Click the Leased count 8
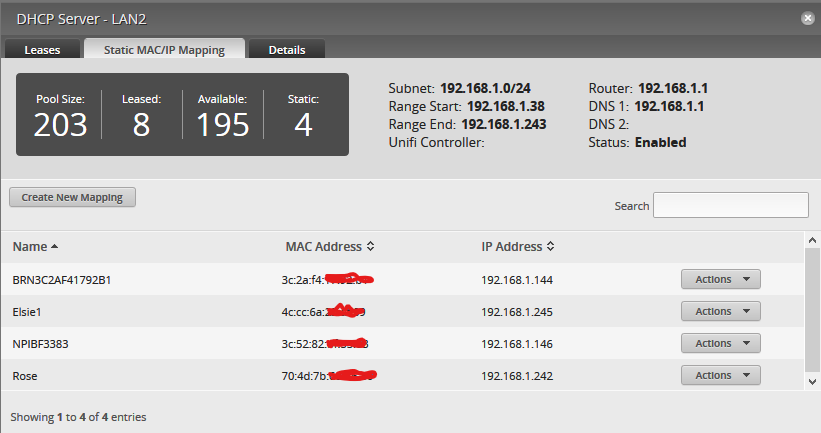The width and height of the screenshot is (821, 433). coord(141,125)
